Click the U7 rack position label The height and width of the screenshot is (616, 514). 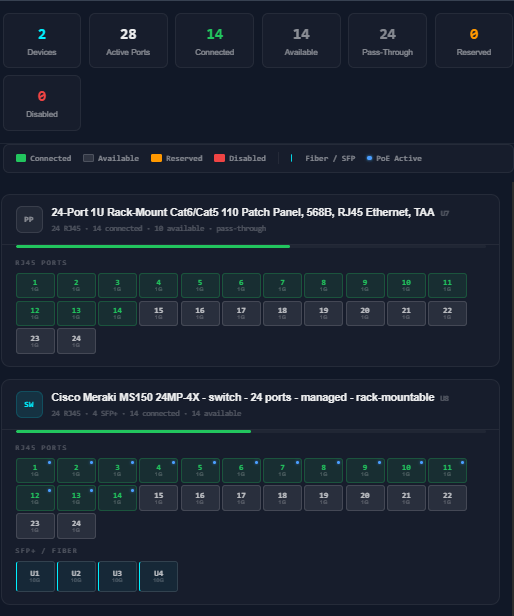tap(445, 213)
